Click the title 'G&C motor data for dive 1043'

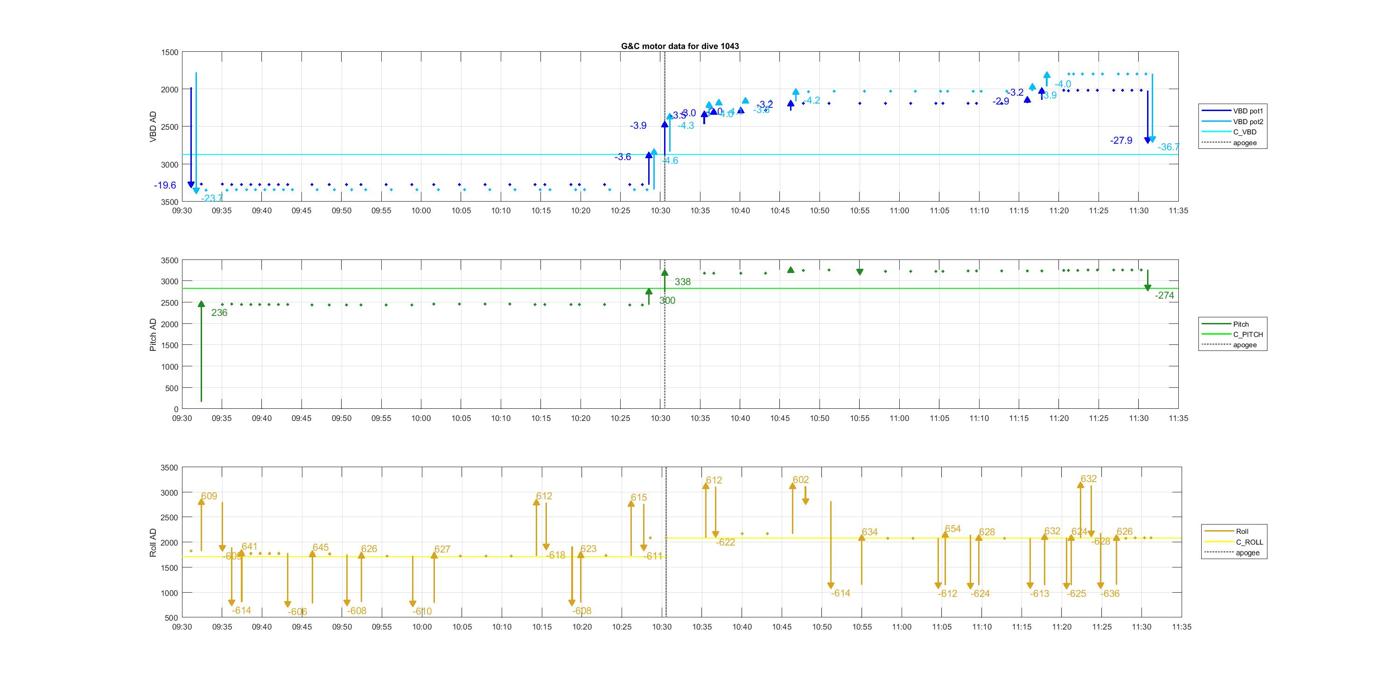pyautogui.click(x=680, y=46)
